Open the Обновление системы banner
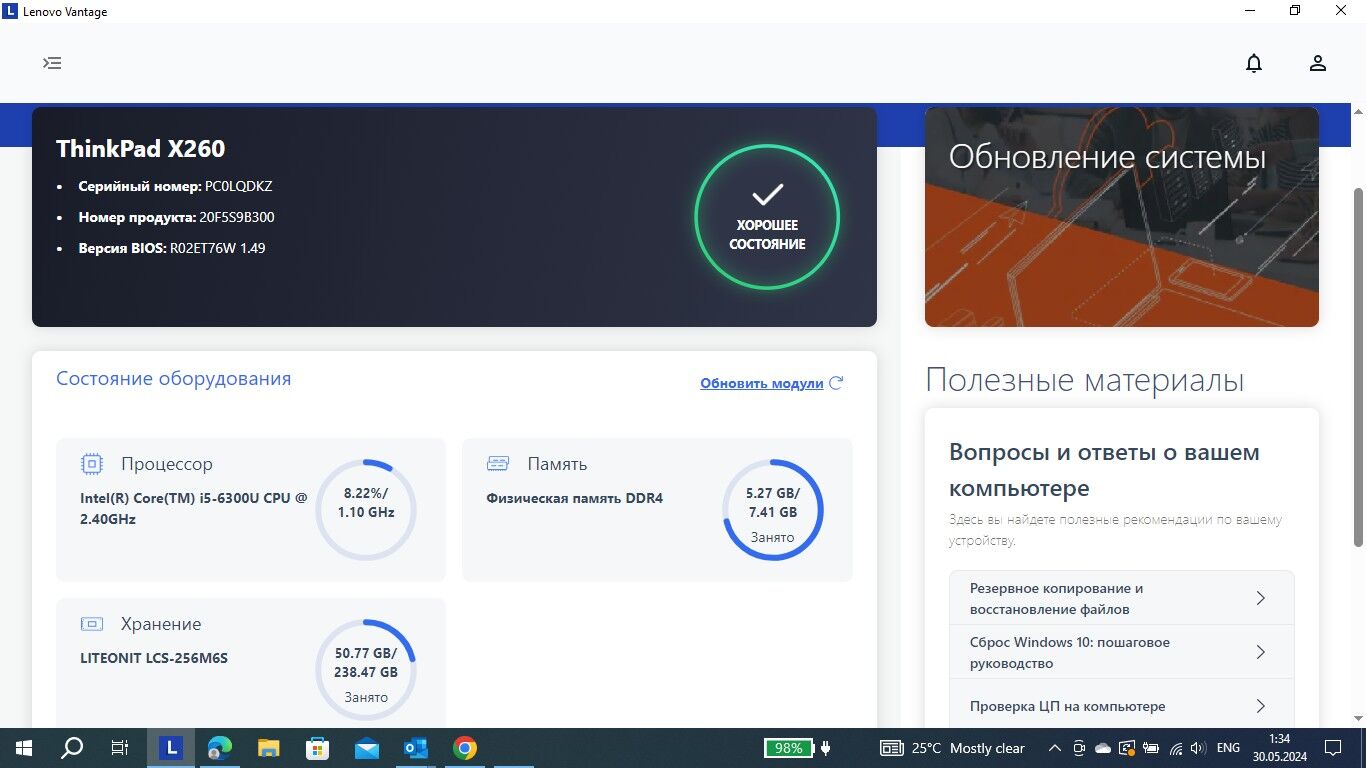This screenshot has width=1366, height=768. pyautogui.click(x=1122, y=217)
